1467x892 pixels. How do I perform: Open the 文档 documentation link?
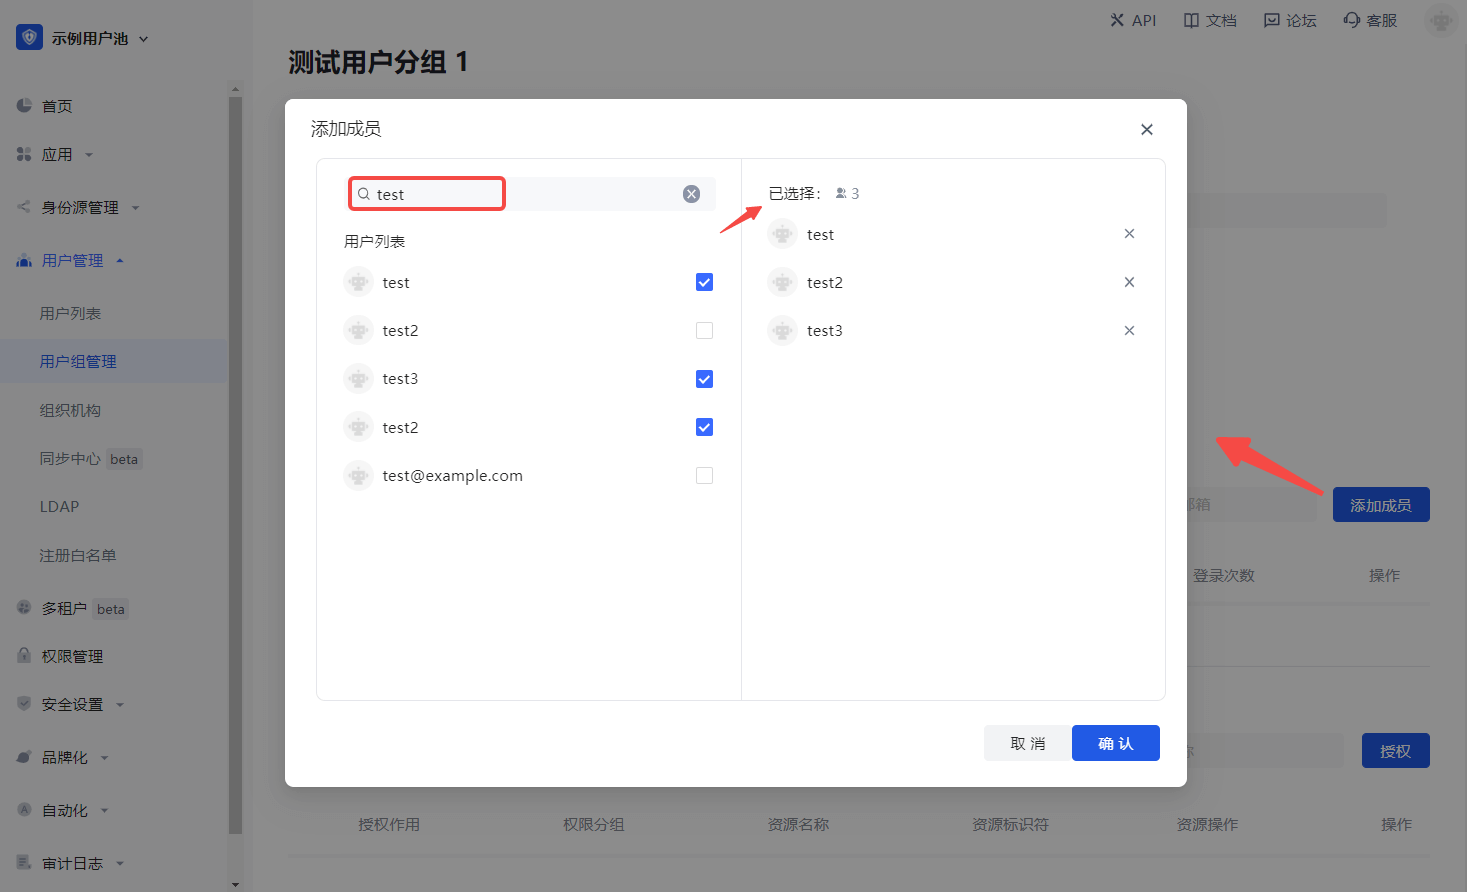pyautogui.click(x=1210, y=20)
